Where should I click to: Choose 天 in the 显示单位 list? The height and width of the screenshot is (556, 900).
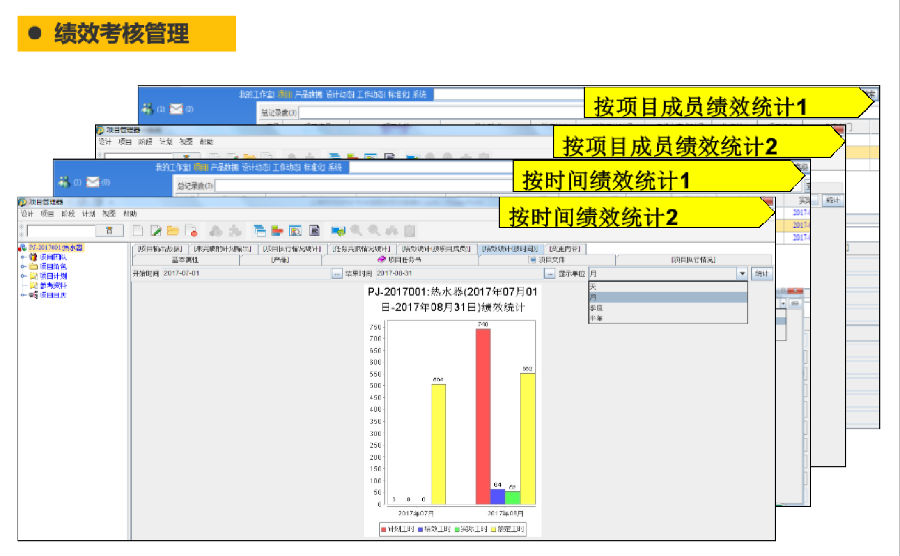tap(668, 287)
